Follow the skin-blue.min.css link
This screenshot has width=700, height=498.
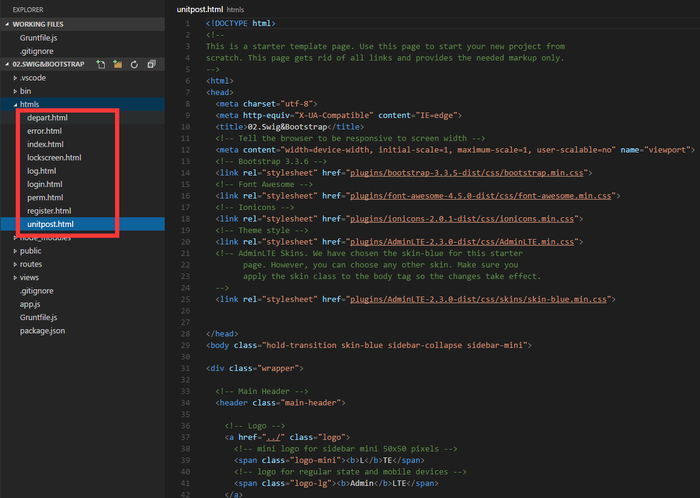pyautogui.click(x=478, y=299)
